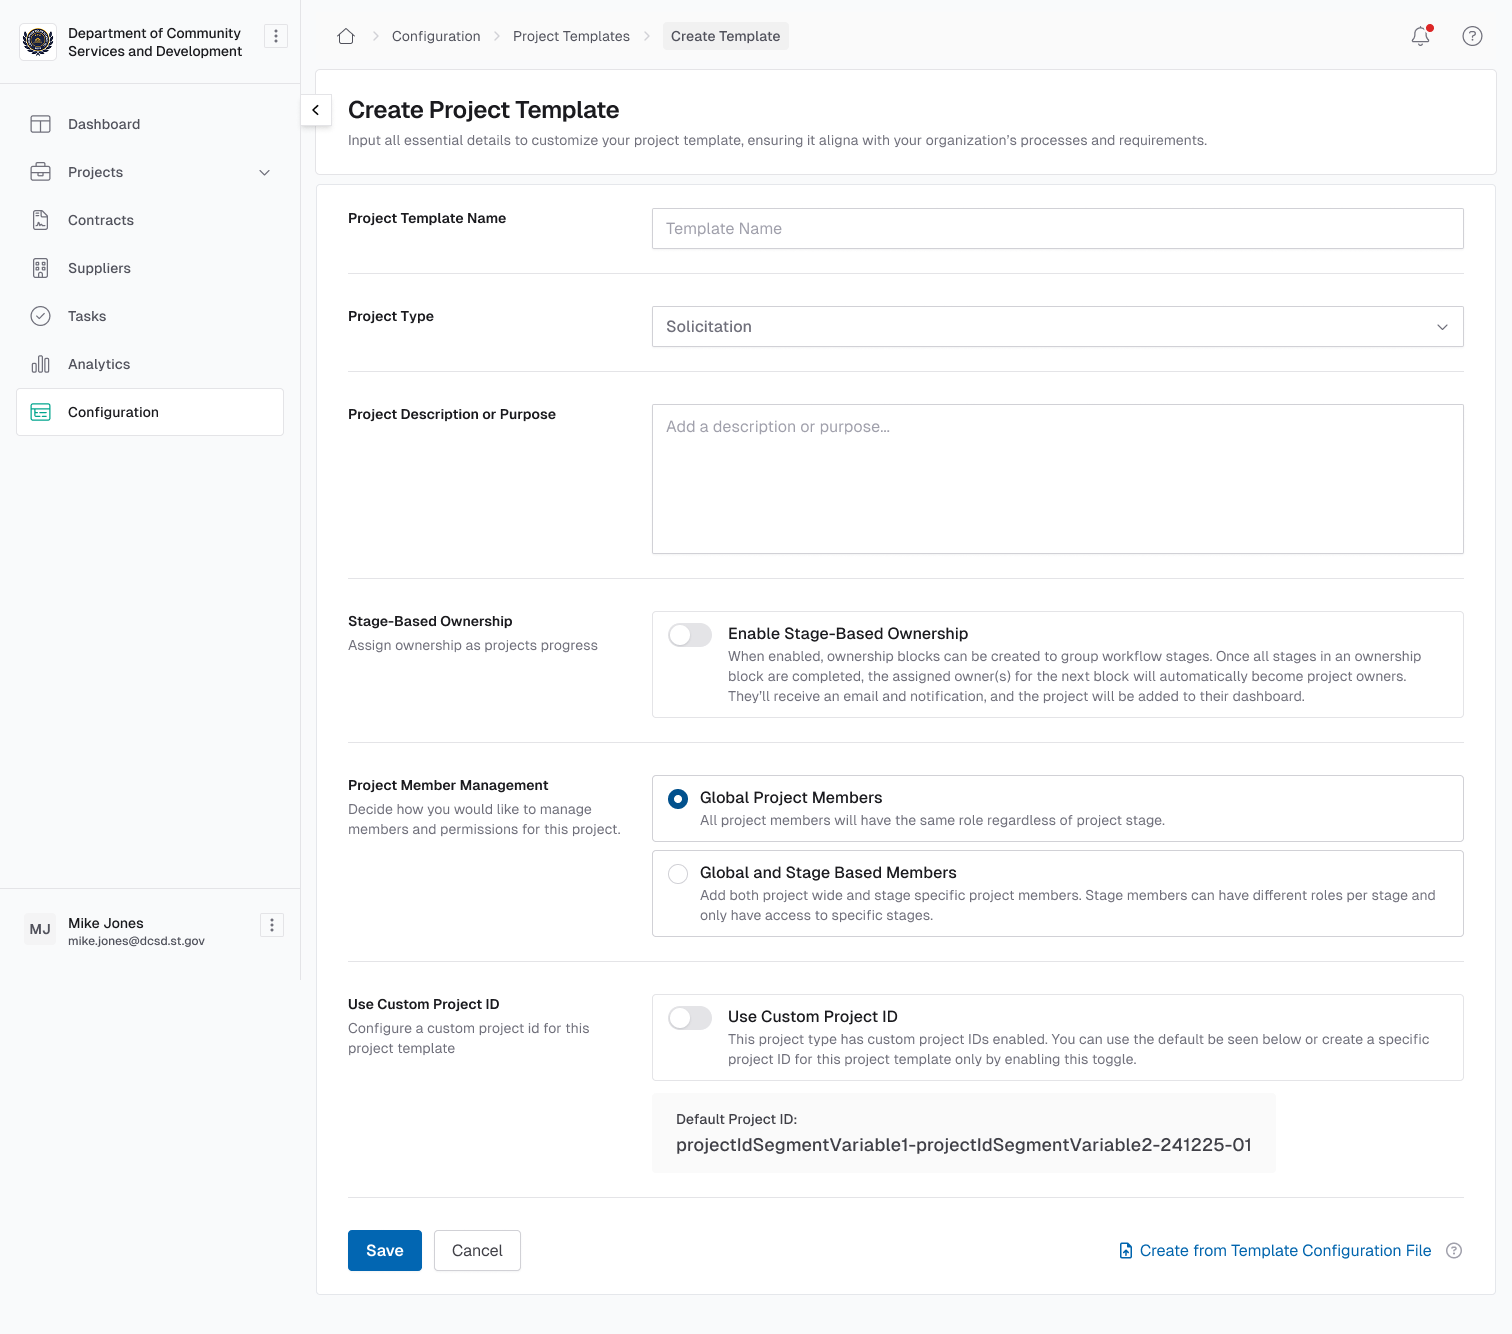Viewport: 1512px width, 1334px height.
Task: Open organization options three-dot menu
Action: (276, 36)
